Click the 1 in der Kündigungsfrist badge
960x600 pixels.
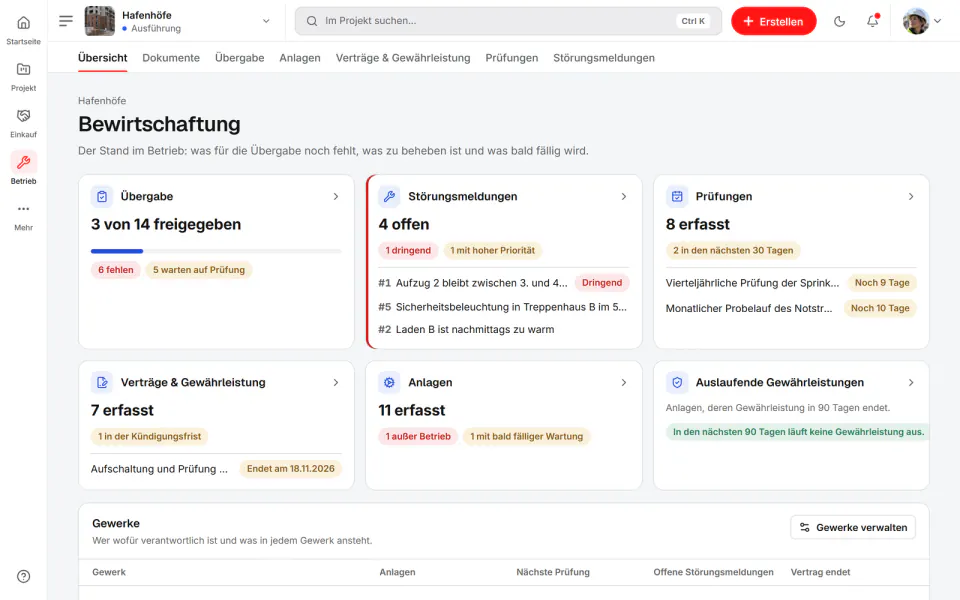pyautogui.click(x=149, y=437)
